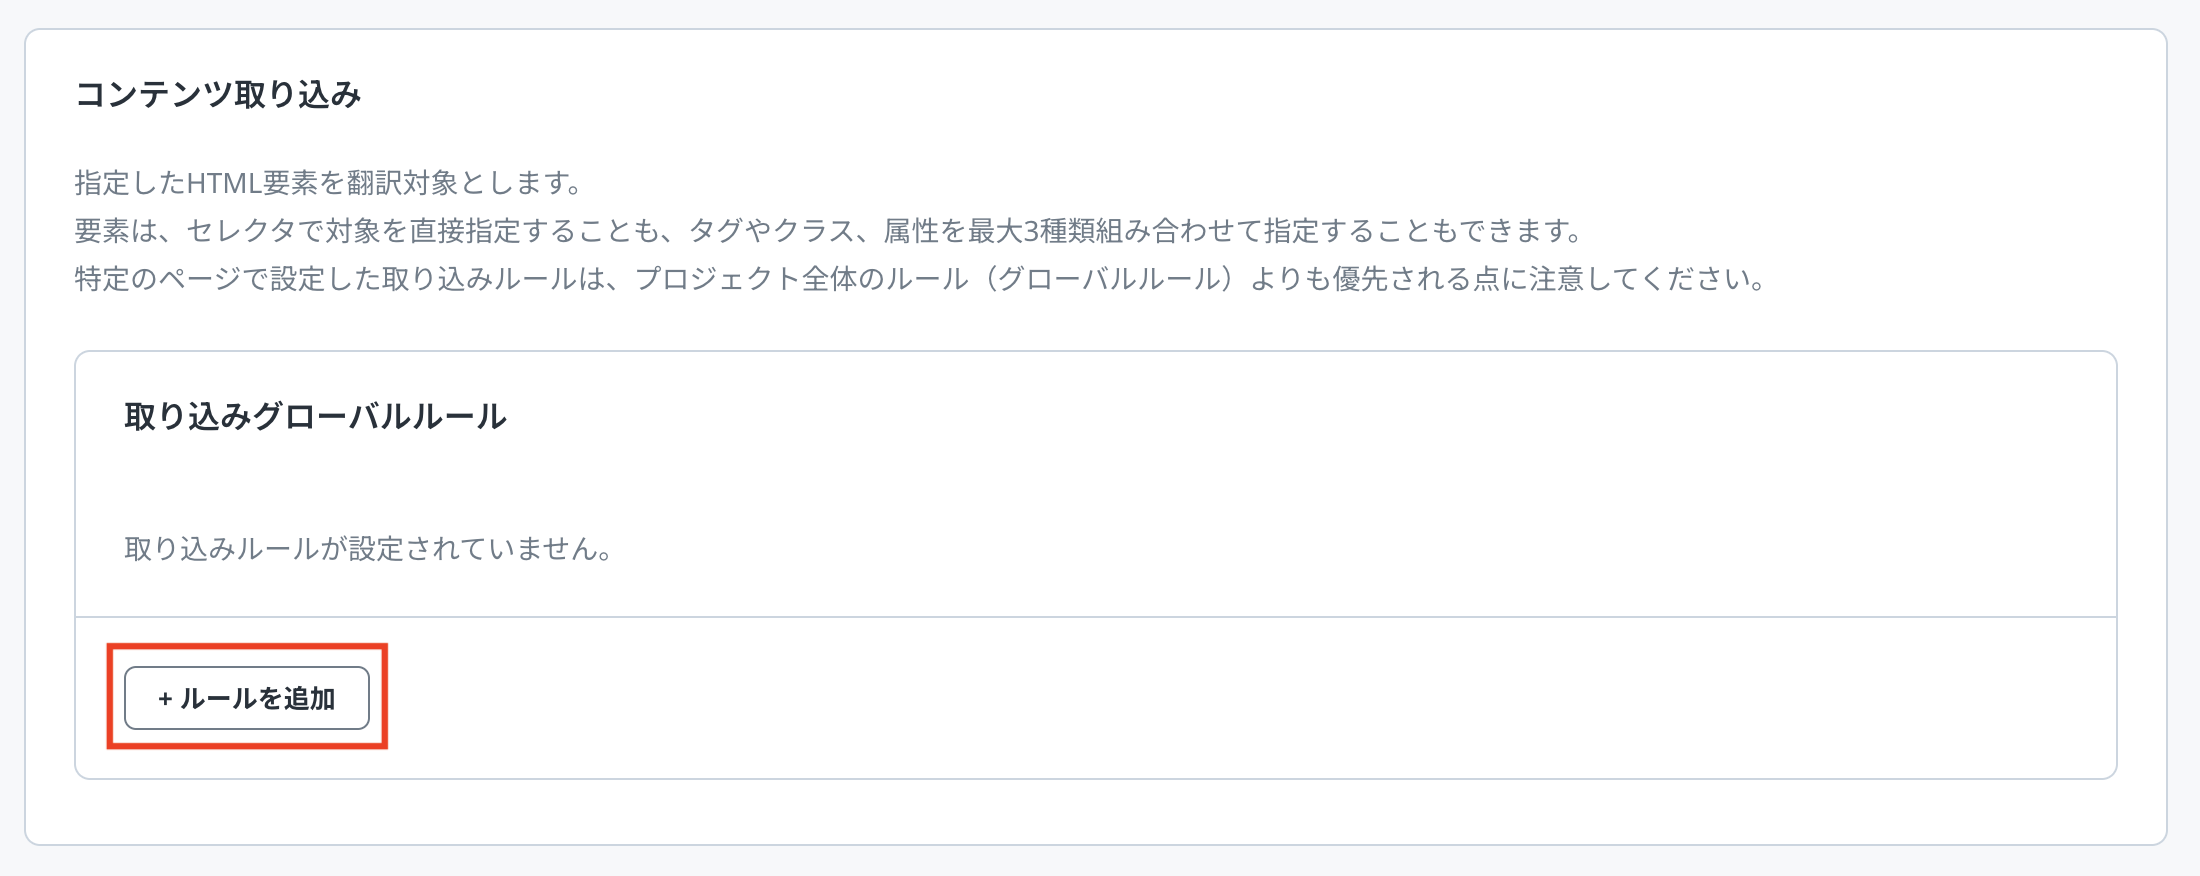Click the description line starting with 指定したHTML要素
This screenshot has width=2200, height=876.
coord(328,183)
